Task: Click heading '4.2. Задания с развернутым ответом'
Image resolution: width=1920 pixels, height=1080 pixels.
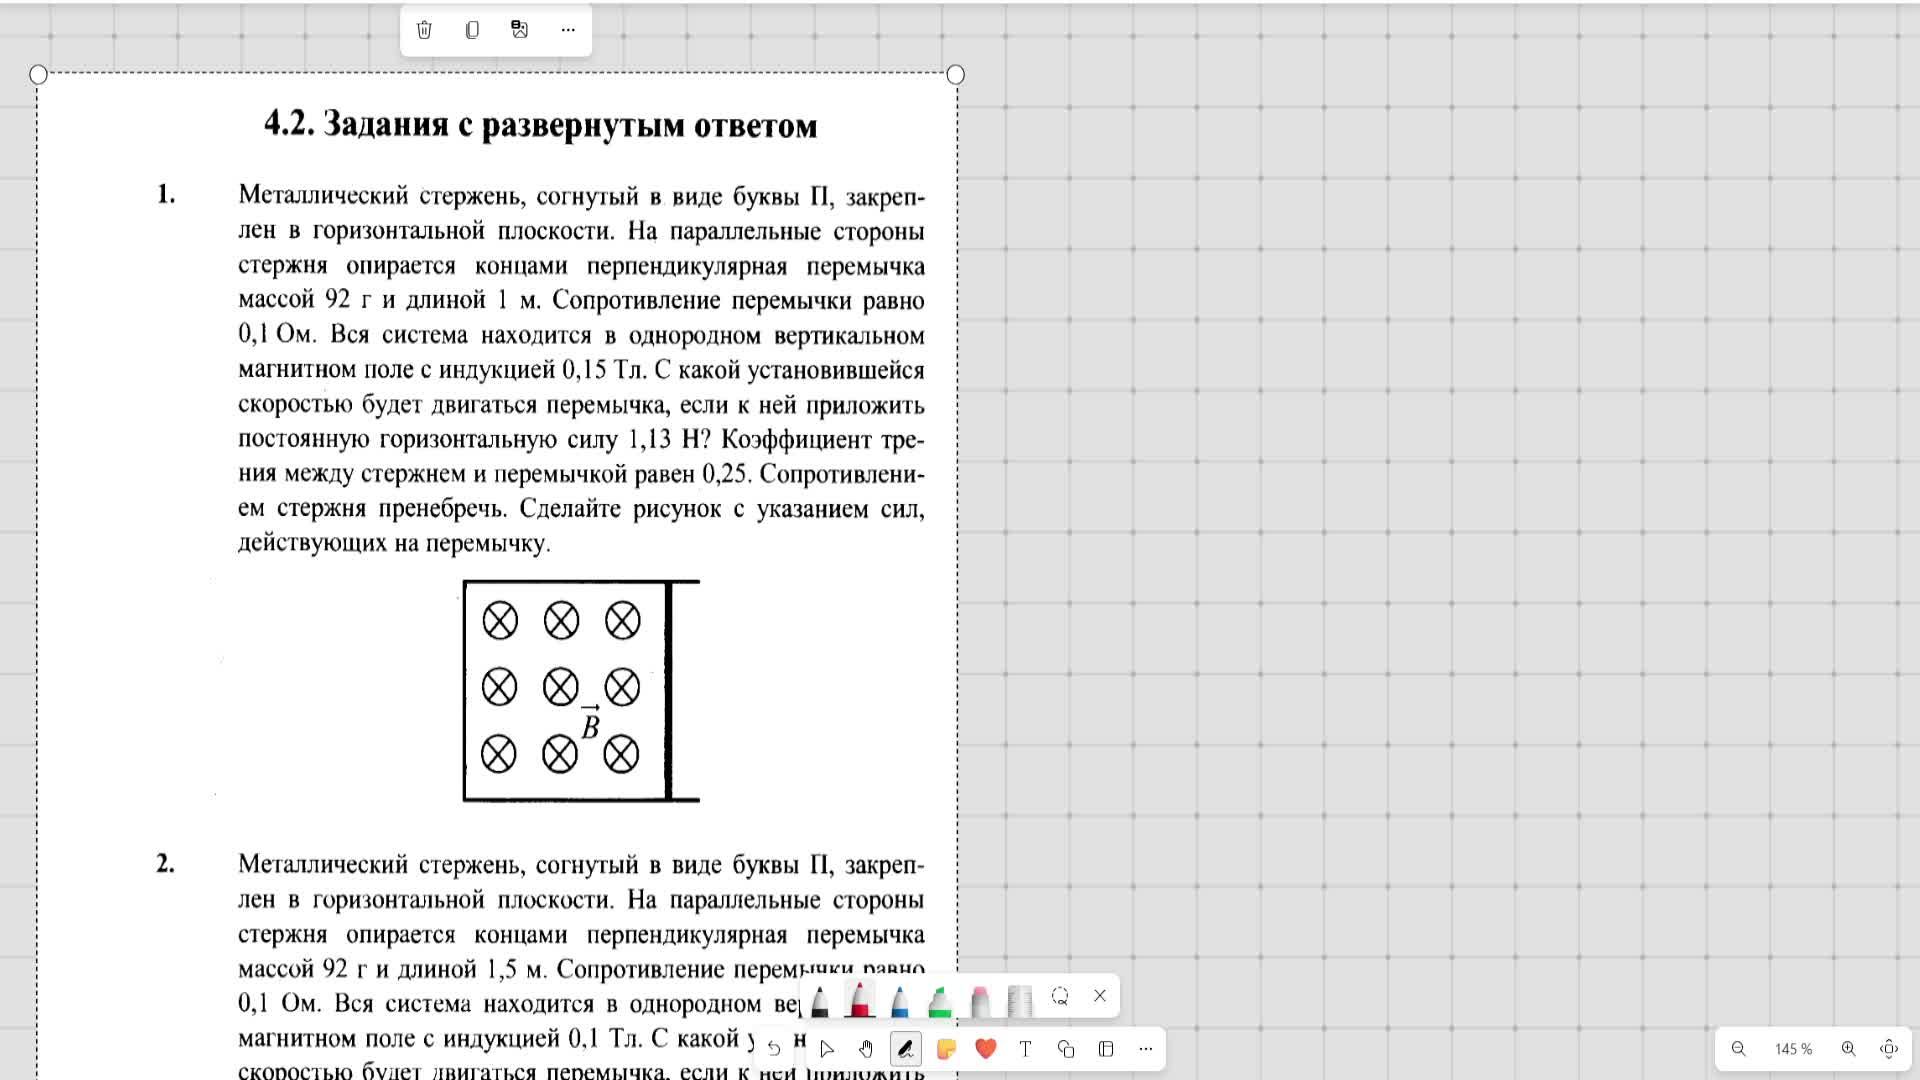Action: point(541,124)
